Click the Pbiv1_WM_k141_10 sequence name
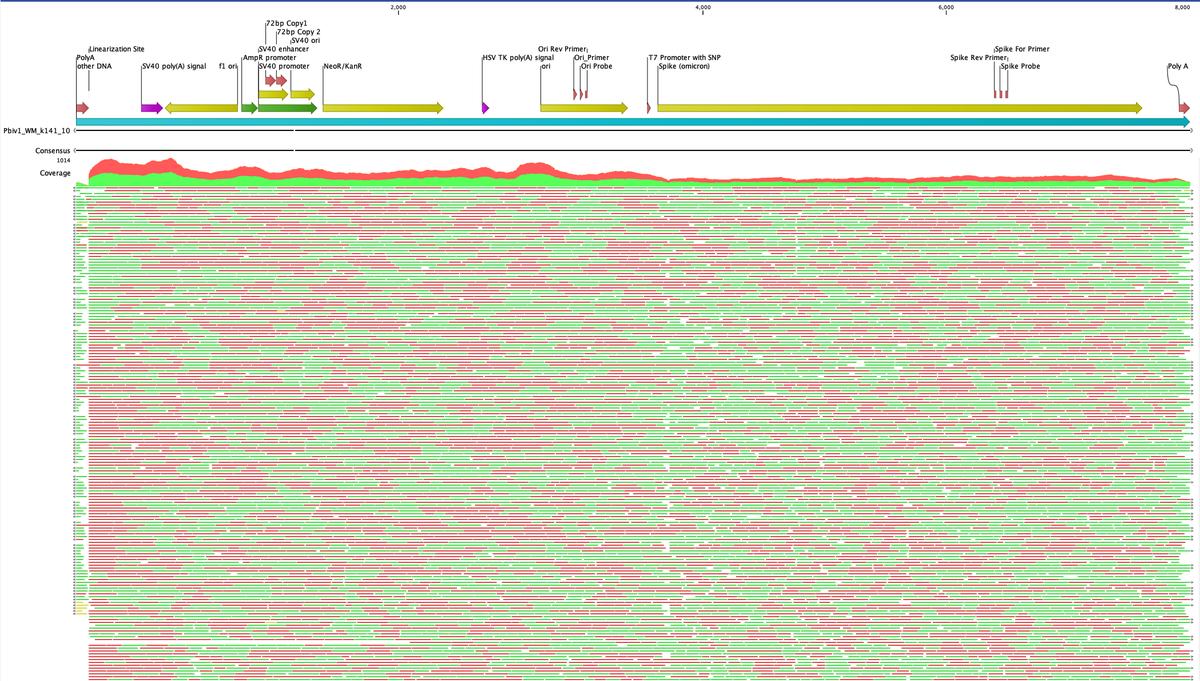This screenshot has height=681, width=1200. pyautogui.click(x=36, y=131)
